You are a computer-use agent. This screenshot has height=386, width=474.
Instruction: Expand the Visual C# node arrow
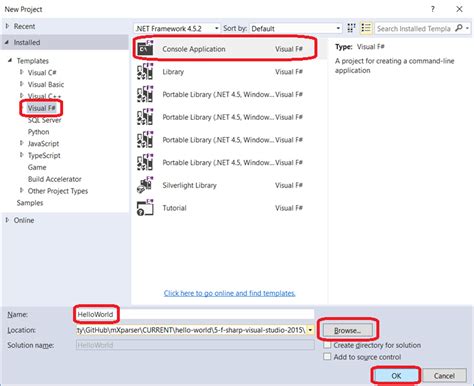click(22, 72)
